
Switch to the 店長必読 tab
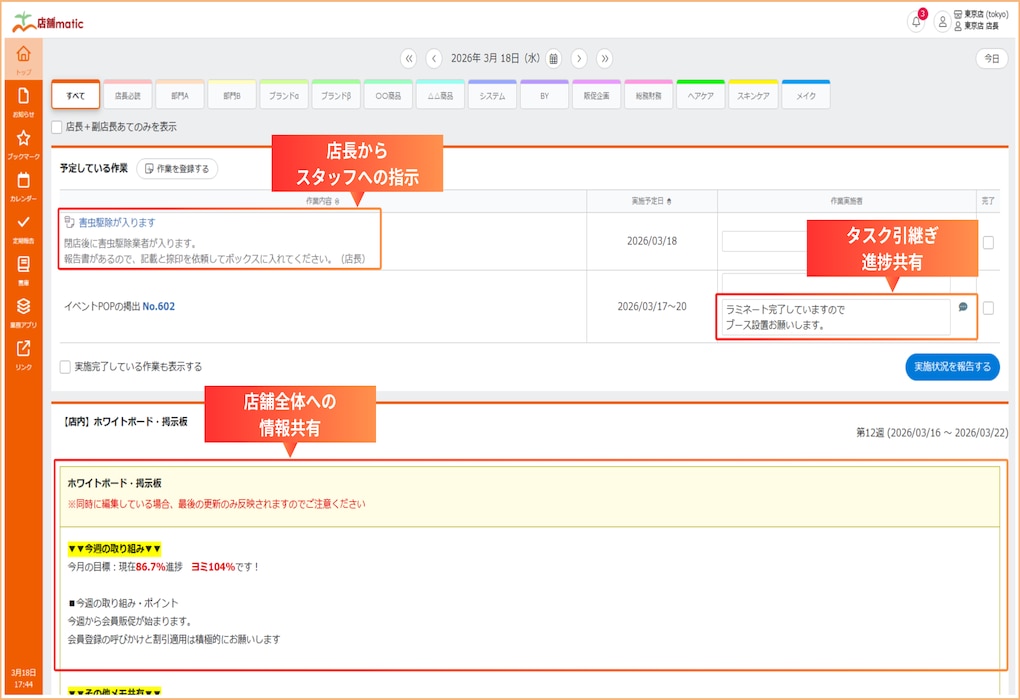[128, 96]
